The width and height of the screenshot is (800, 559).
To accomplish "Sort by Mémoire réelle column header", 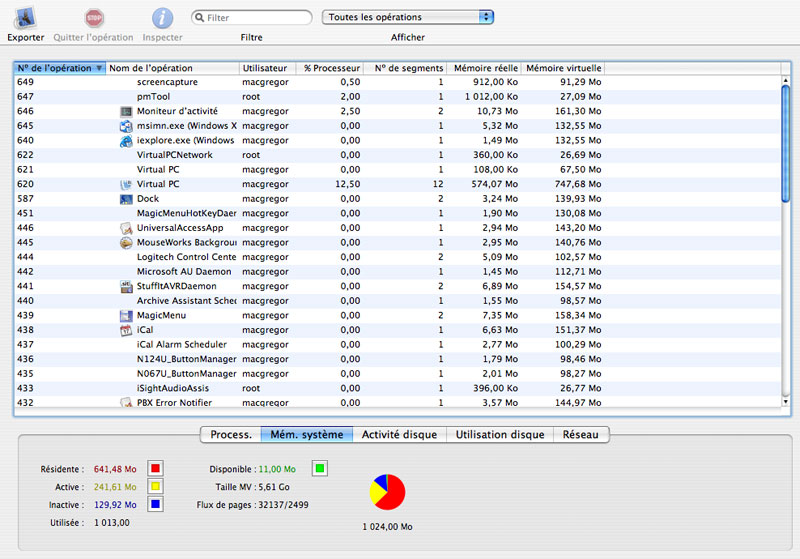I will coord(484,68).
